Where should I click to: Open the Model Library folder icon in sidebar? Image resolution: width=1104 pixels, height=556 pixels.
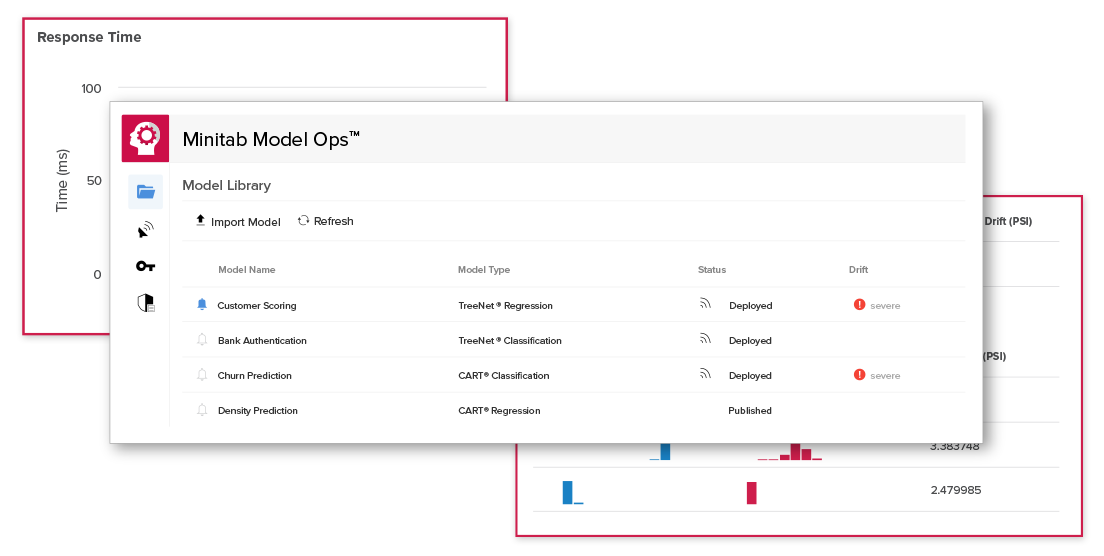tap(146, 192)
